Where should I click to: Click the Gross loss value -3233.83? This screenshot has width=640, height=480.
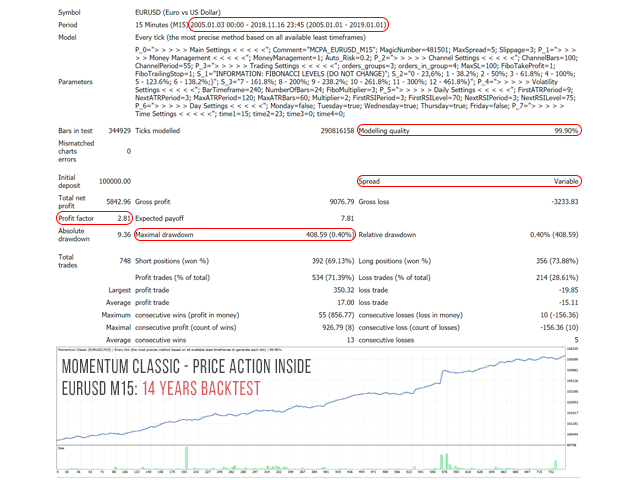pyautogui.click(x=564, y=202)
